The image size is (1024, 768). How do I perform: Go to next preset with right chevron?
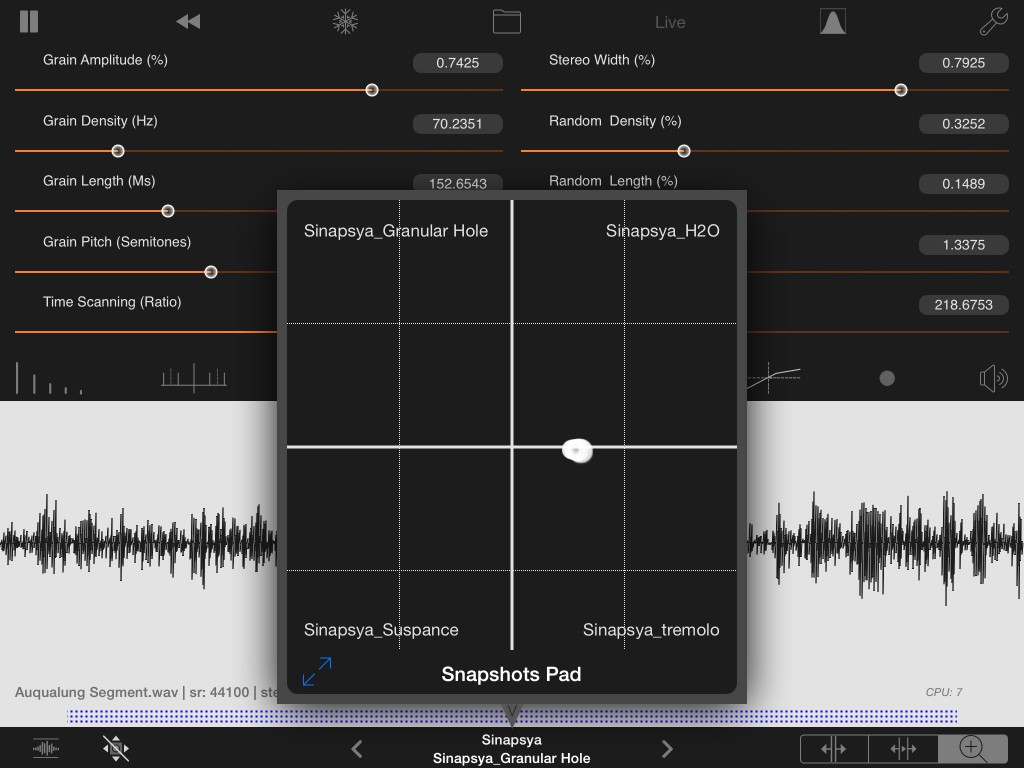667,748
